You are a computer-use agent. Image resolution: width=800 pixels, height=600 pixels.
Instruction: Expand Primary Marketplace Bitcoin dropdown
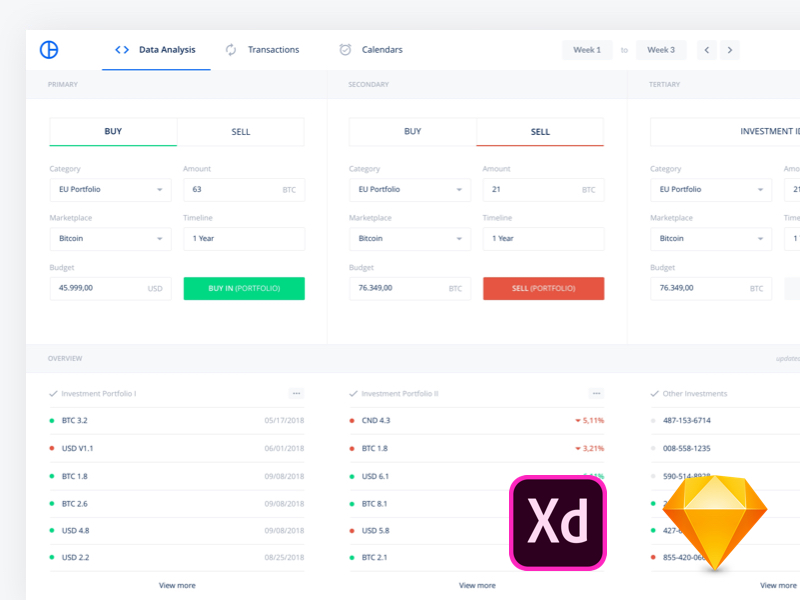[110, 239]
